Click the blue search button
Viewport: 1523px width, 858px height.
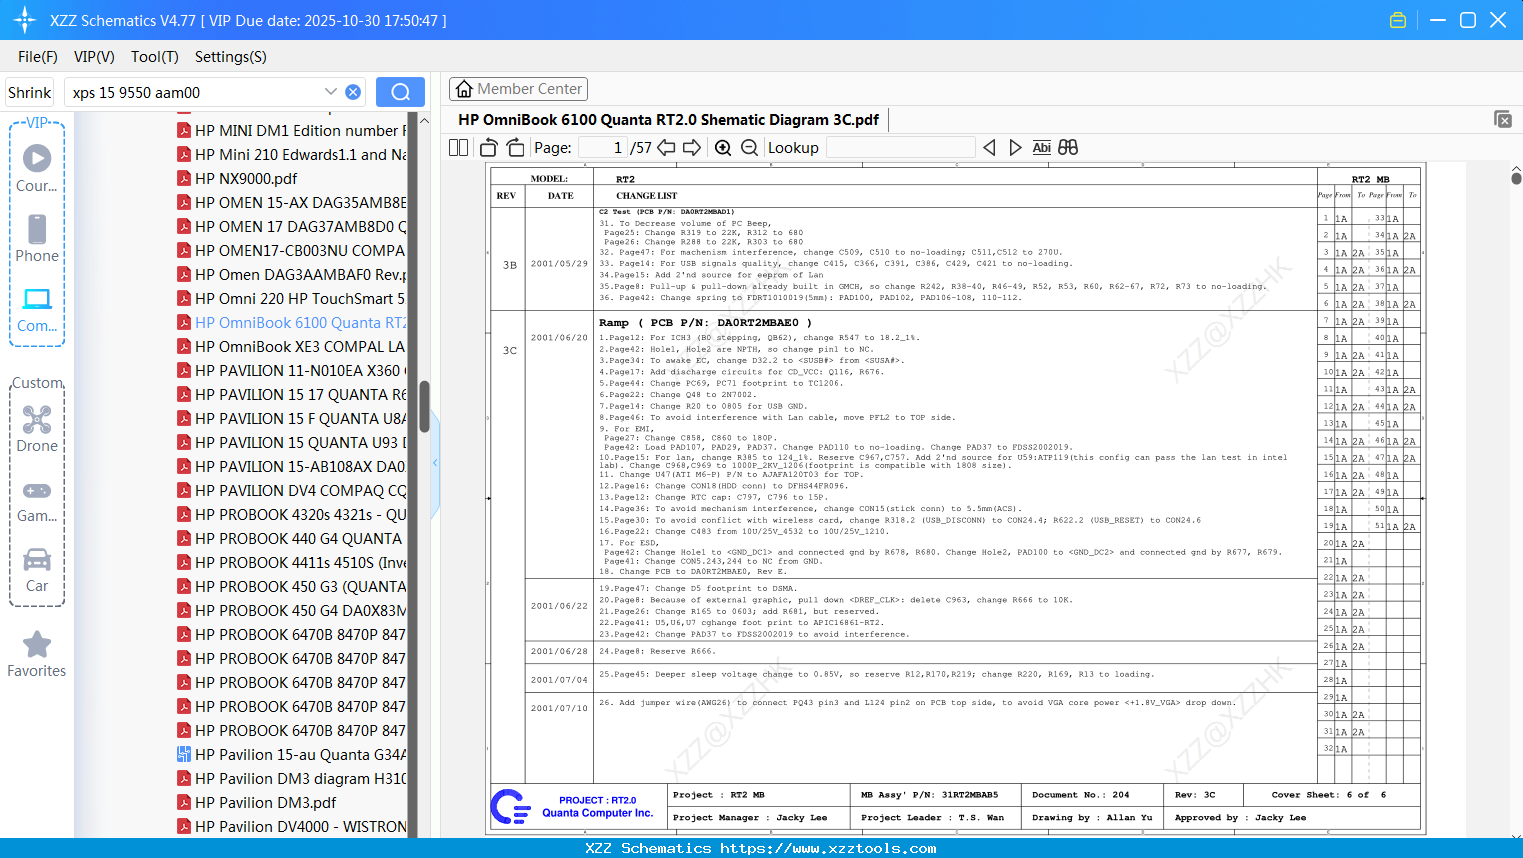(x=400, y=92)
